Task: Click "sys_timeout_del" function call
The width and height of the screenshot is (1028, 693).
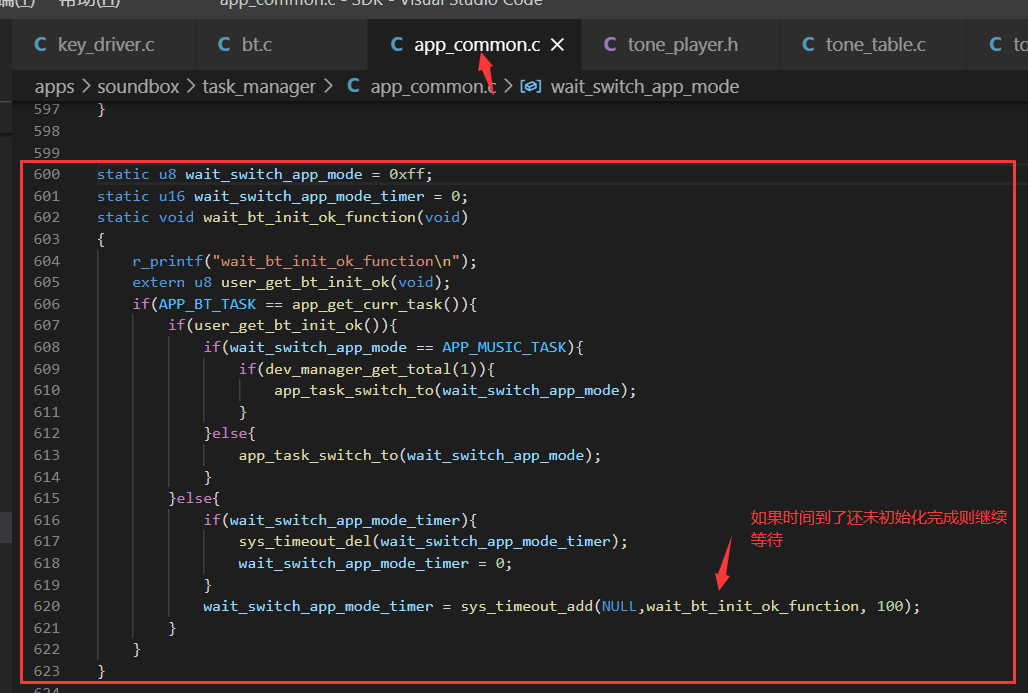Action: point(305,542)
